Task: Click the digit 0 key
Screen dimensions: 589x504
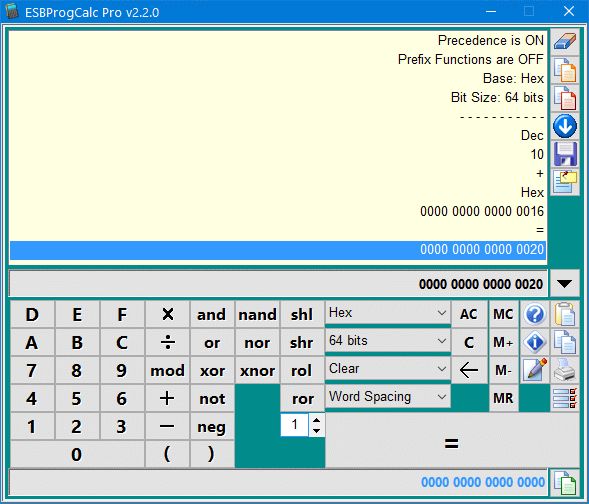Action: tap(77, 454)
